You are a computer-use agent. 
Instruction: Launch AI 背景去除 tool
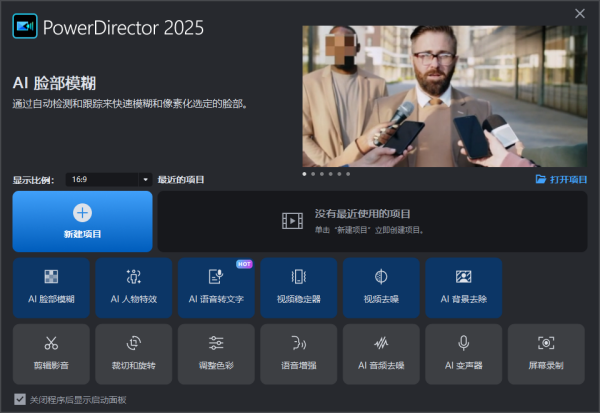(463, 288)
